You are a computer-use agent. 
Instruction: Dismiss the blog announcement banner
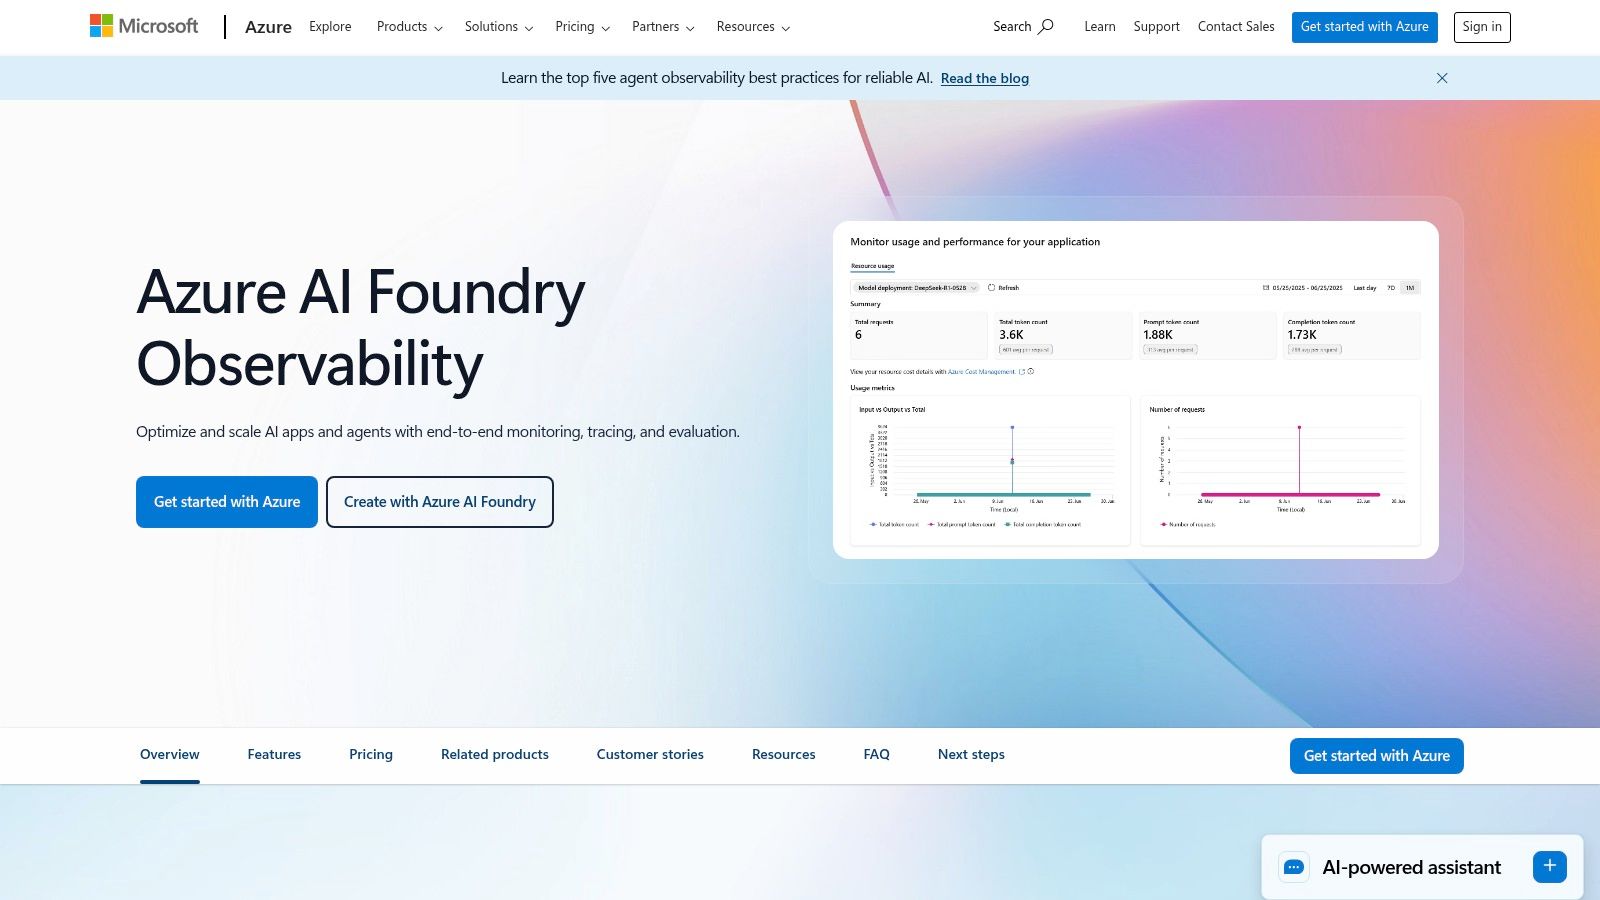(1442, 78)
